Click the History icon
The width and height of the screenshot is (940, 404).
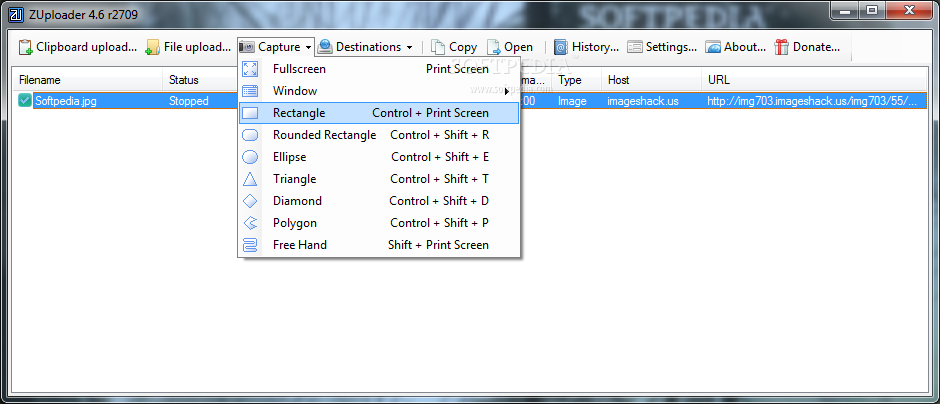point(561,47)
